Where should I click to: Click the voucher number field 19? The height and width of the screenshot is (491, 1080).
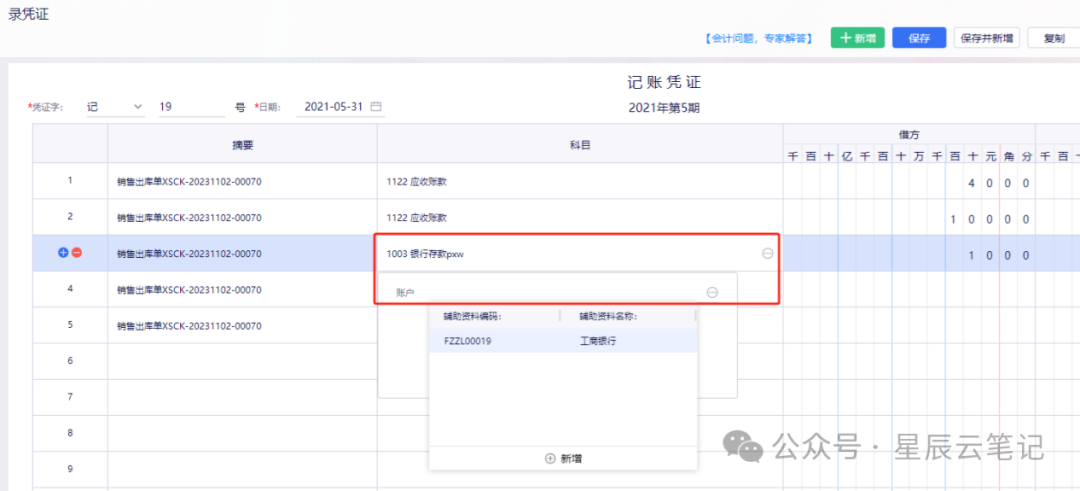[191, 107]
